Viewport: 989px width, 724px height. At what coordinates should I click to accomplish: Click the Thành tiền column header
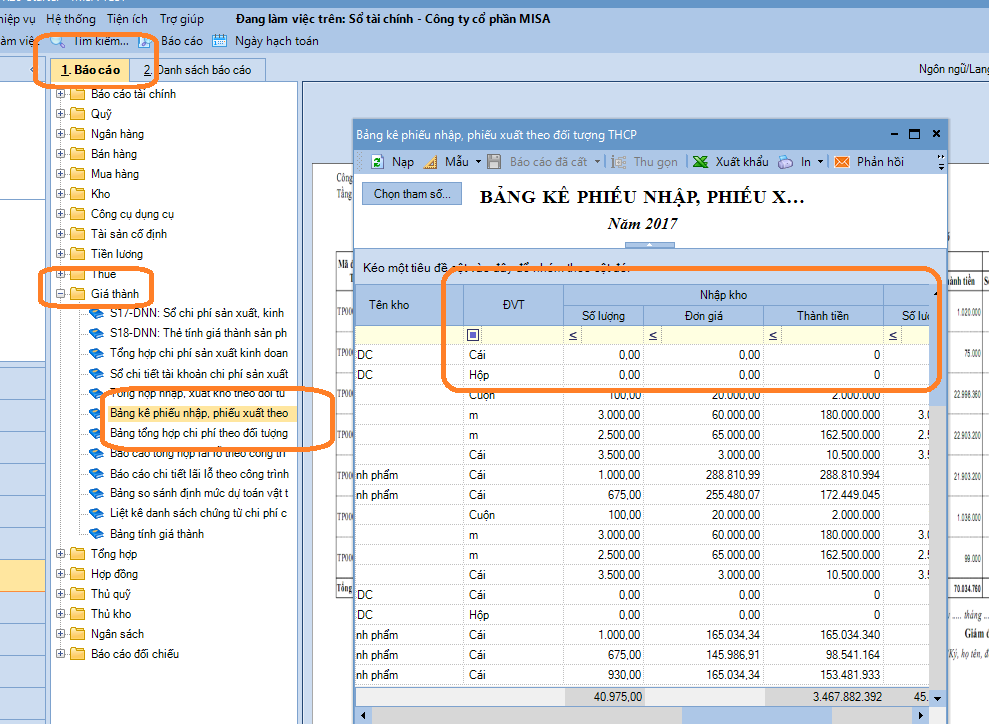[822, 316]
